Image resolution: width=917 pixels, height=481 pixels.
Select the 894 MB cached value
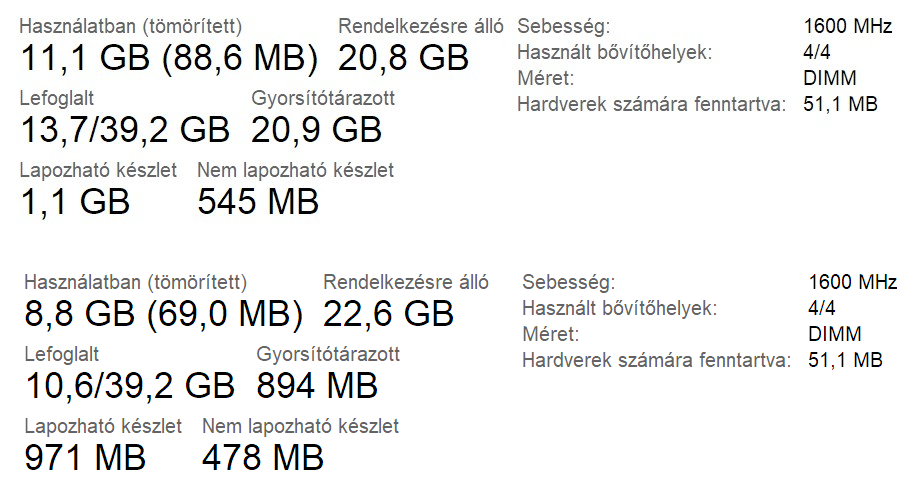pyautogui.click(x=317, y=385)
